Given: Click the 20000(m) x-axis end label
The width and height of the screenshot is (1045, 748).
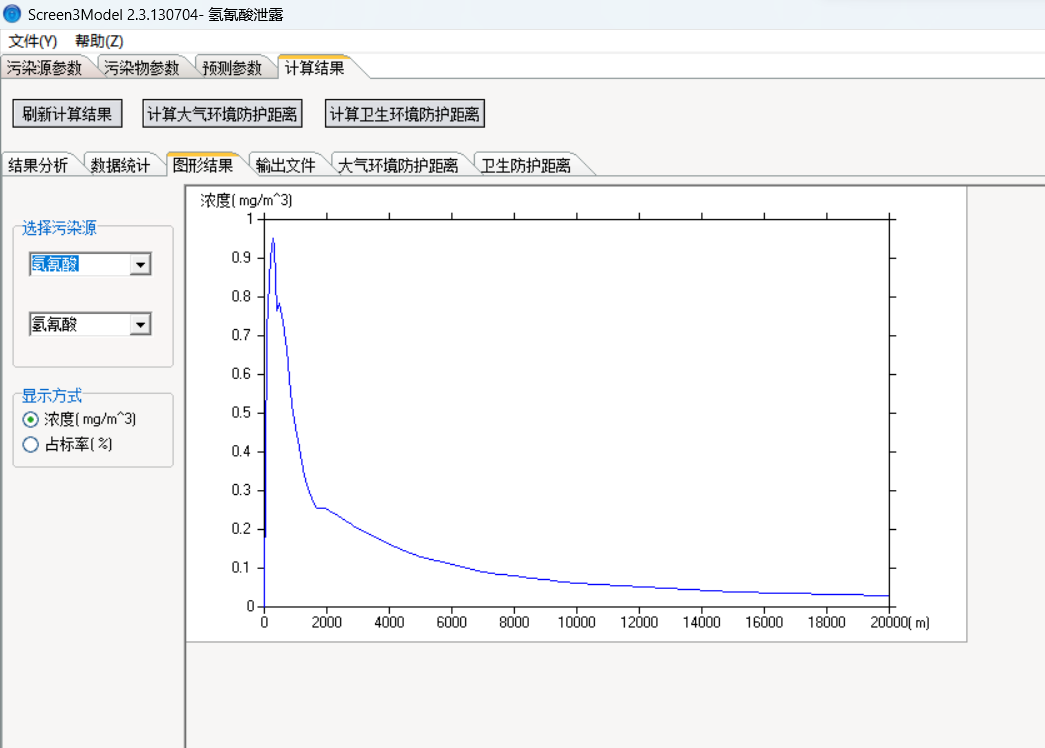Looking at the screenshot, I should pyautogui.click(x=900, y=622).
